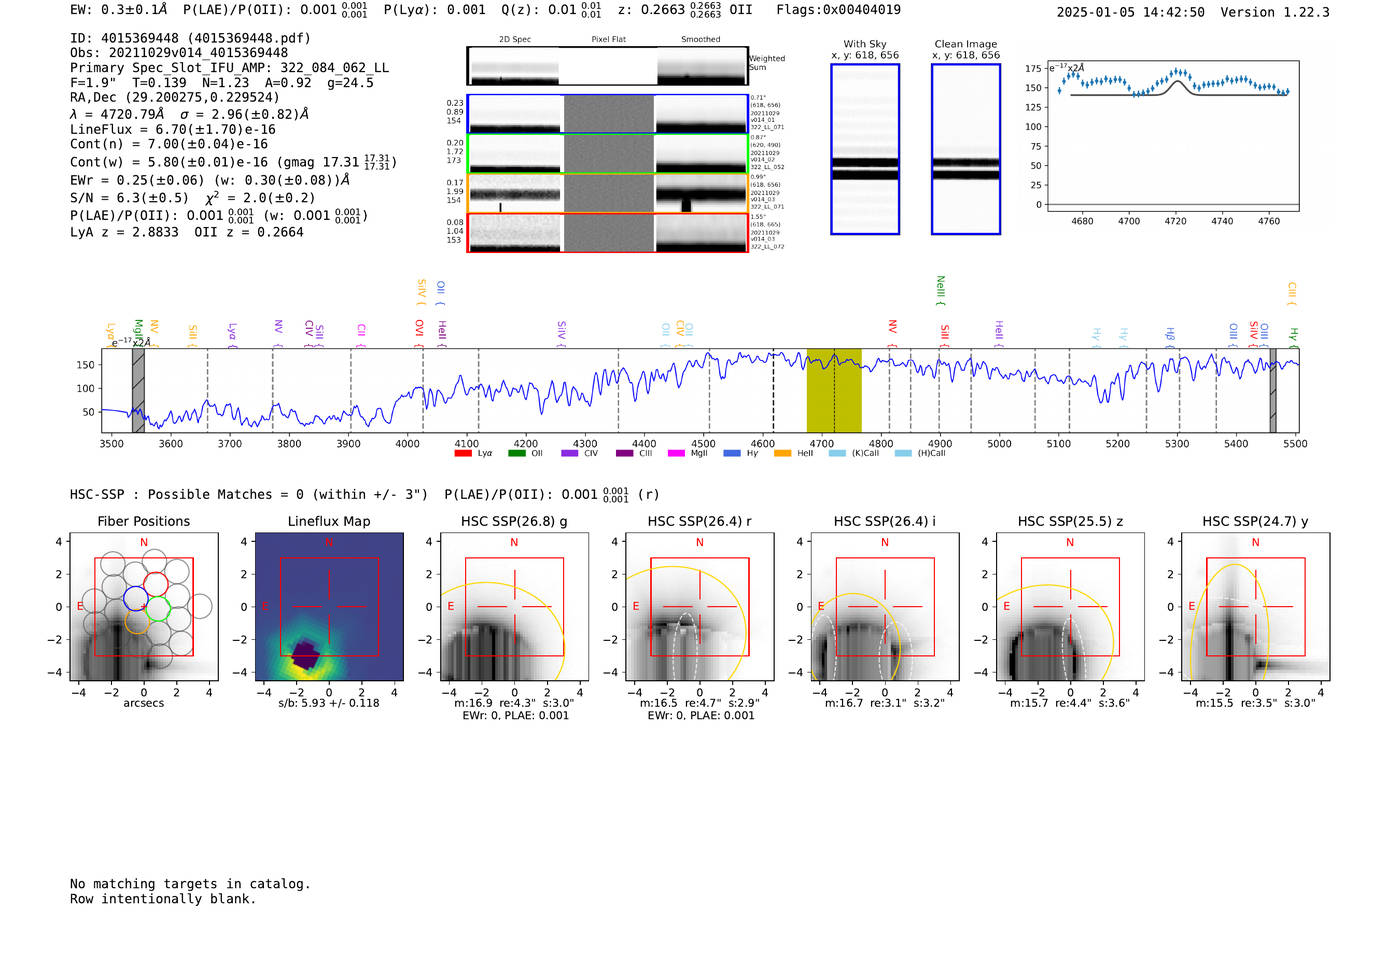Open the HSC SSP(25.5) z image
This screenshot has height=953, width=1400.
1070,607
